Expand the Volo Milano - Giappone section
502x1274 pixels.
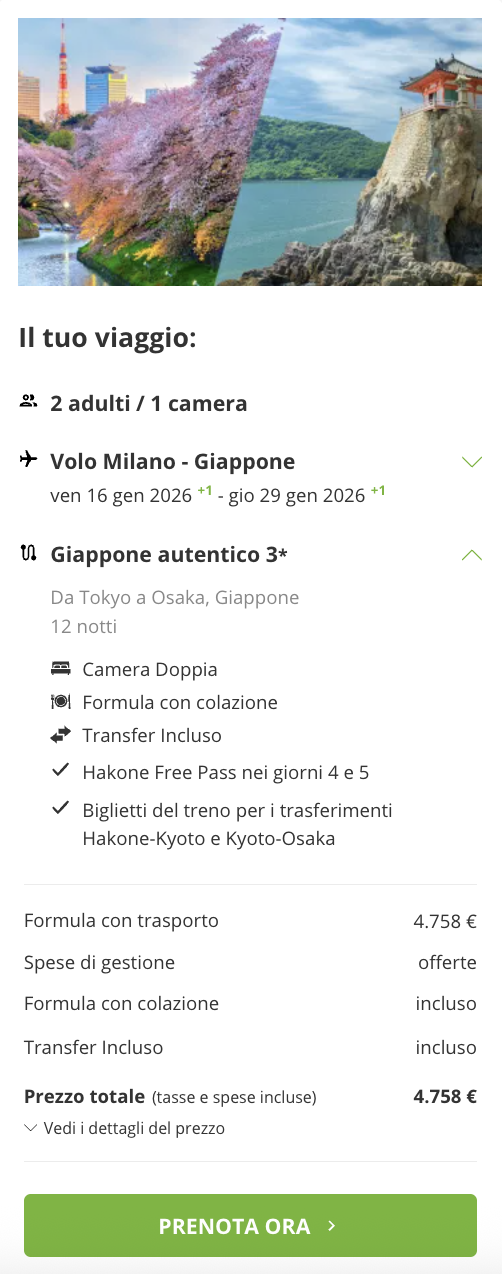click(x=472, y=462)
